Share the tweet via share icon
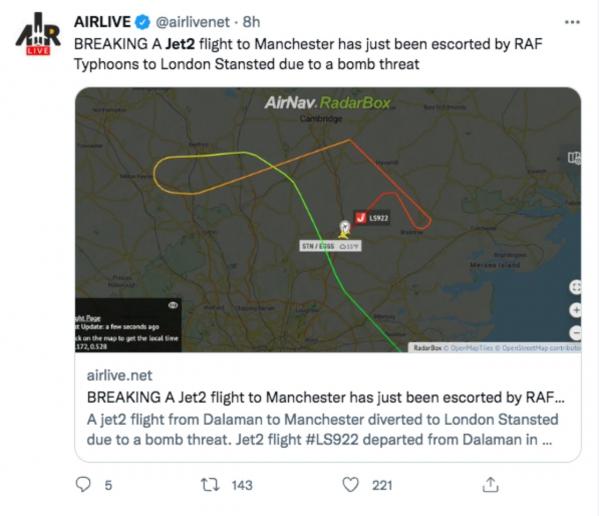 click(490, 485)
